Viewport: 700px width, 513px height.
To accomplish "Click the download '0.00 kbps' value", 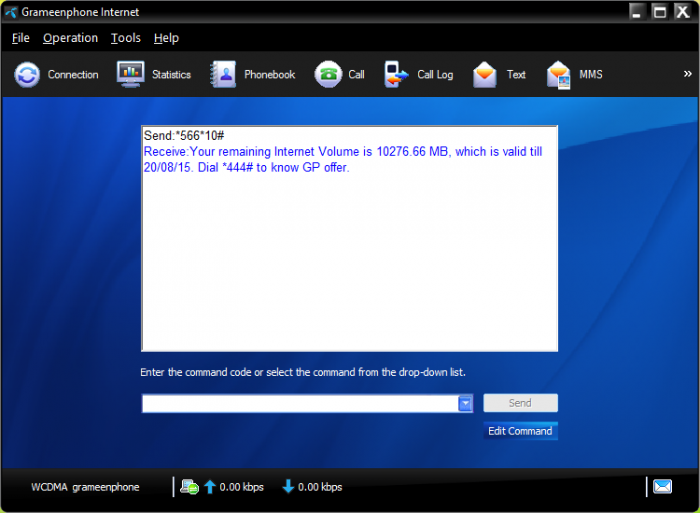I will click(x=320, y=487).
